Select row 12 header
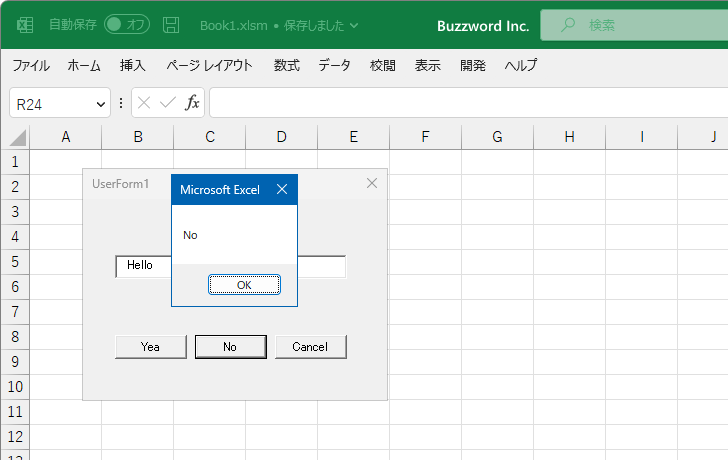Image resolution: width=728 pixels, height=460 pixels. point(15,436)
